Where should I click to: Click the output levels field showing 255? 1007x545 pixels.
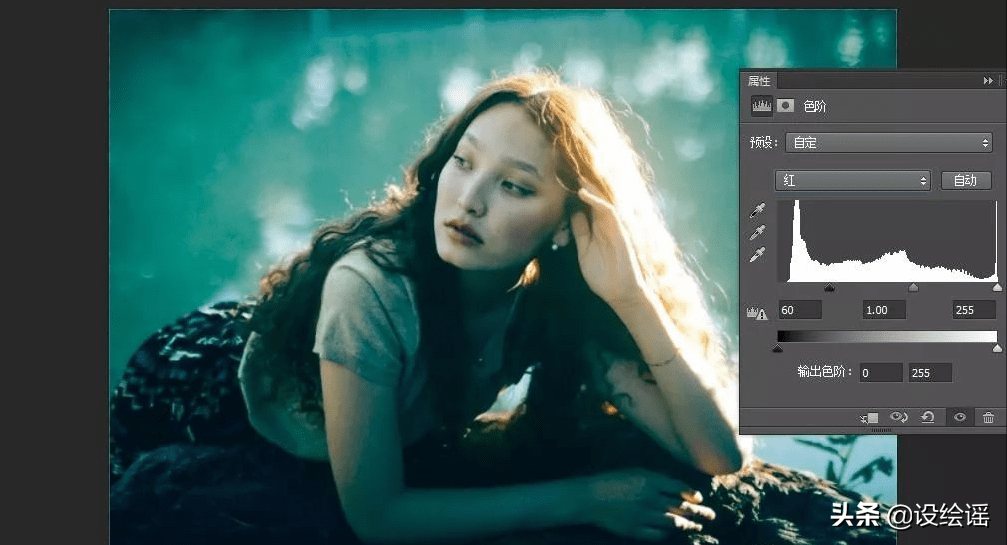click(x=930, y=373)
